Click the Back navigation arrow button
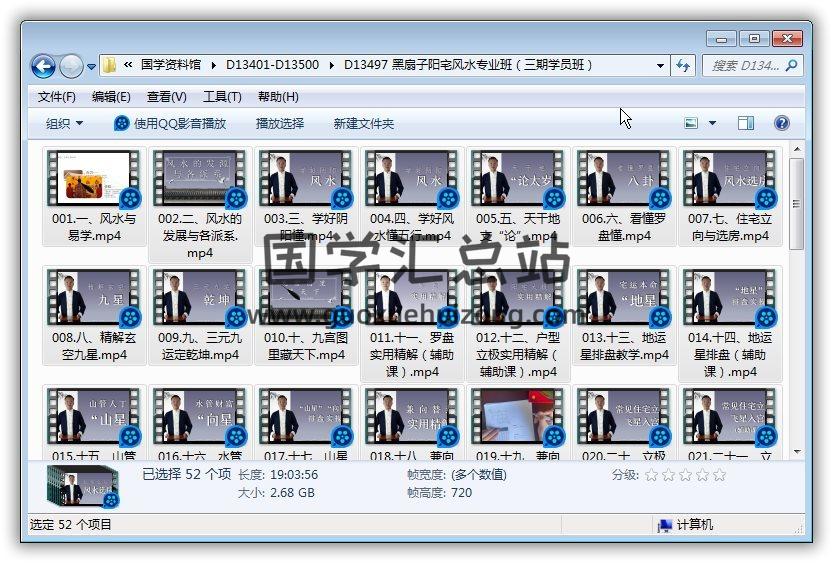The width and height of the screenshot is (833, 563). [x=43, y=66]
